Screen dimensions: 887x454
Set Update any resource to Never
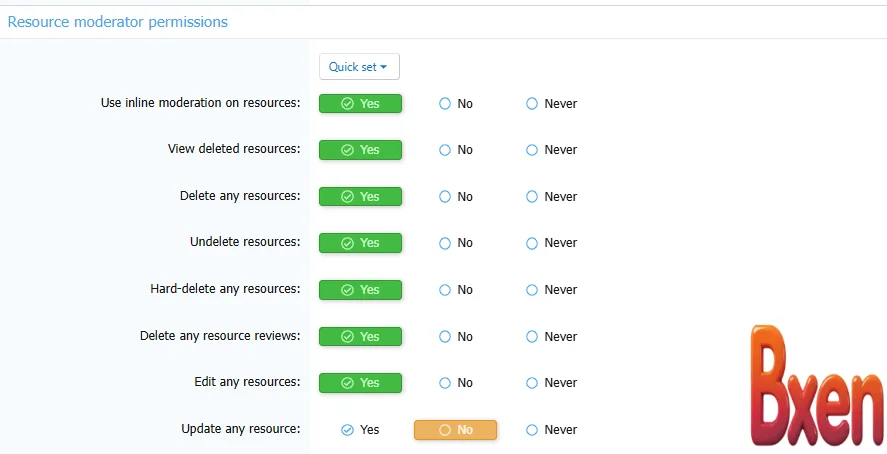pos(551,430)
